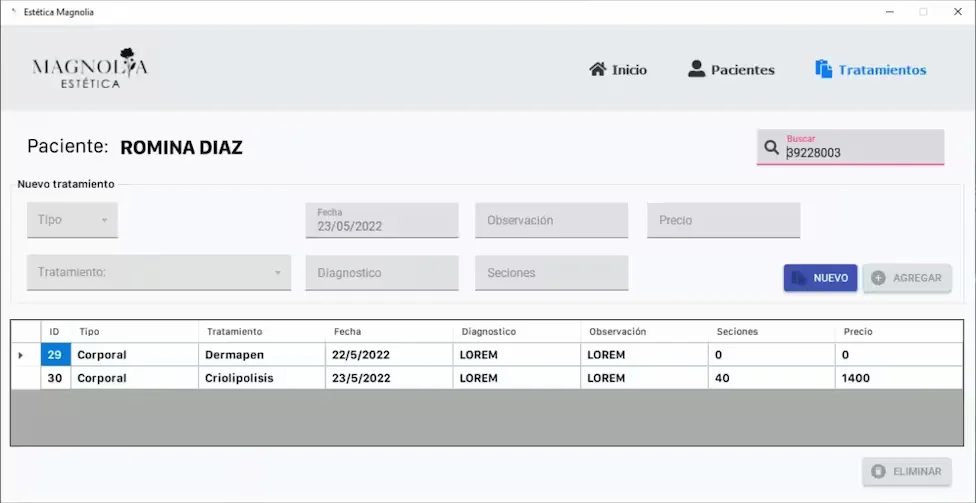Click the person icon beside Pacientes
Viewport: 976px width, 503px height.
coord(697,69)
